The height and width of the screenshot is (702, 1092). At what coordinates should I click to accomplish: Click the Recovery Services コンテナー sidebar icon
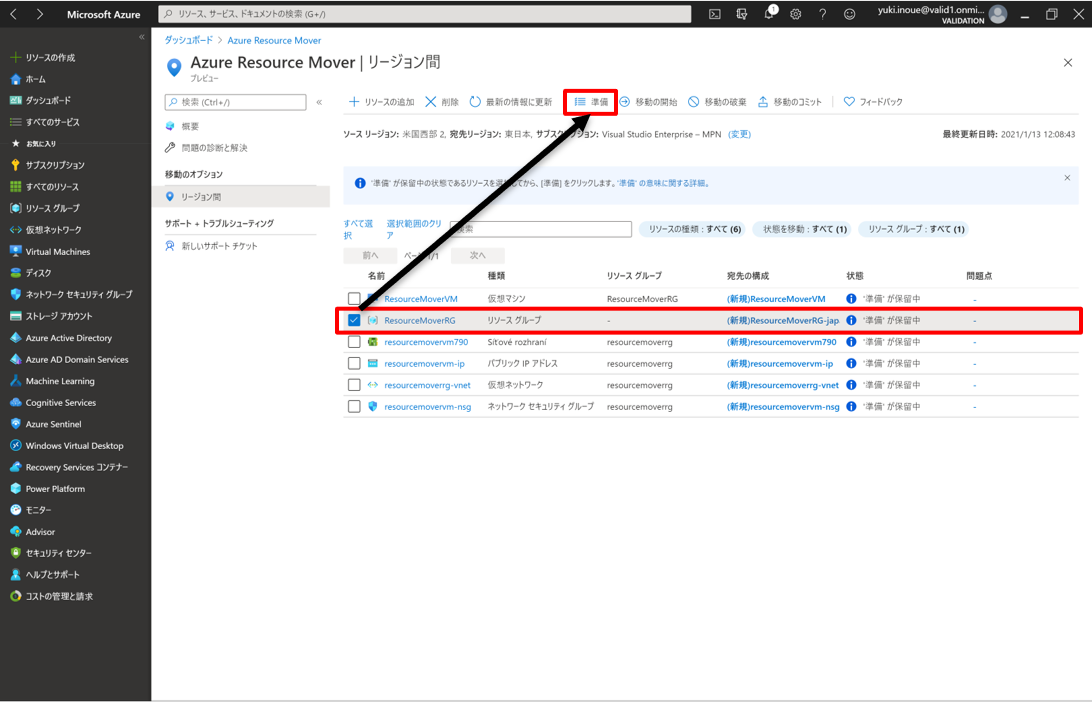click(16, 467)
